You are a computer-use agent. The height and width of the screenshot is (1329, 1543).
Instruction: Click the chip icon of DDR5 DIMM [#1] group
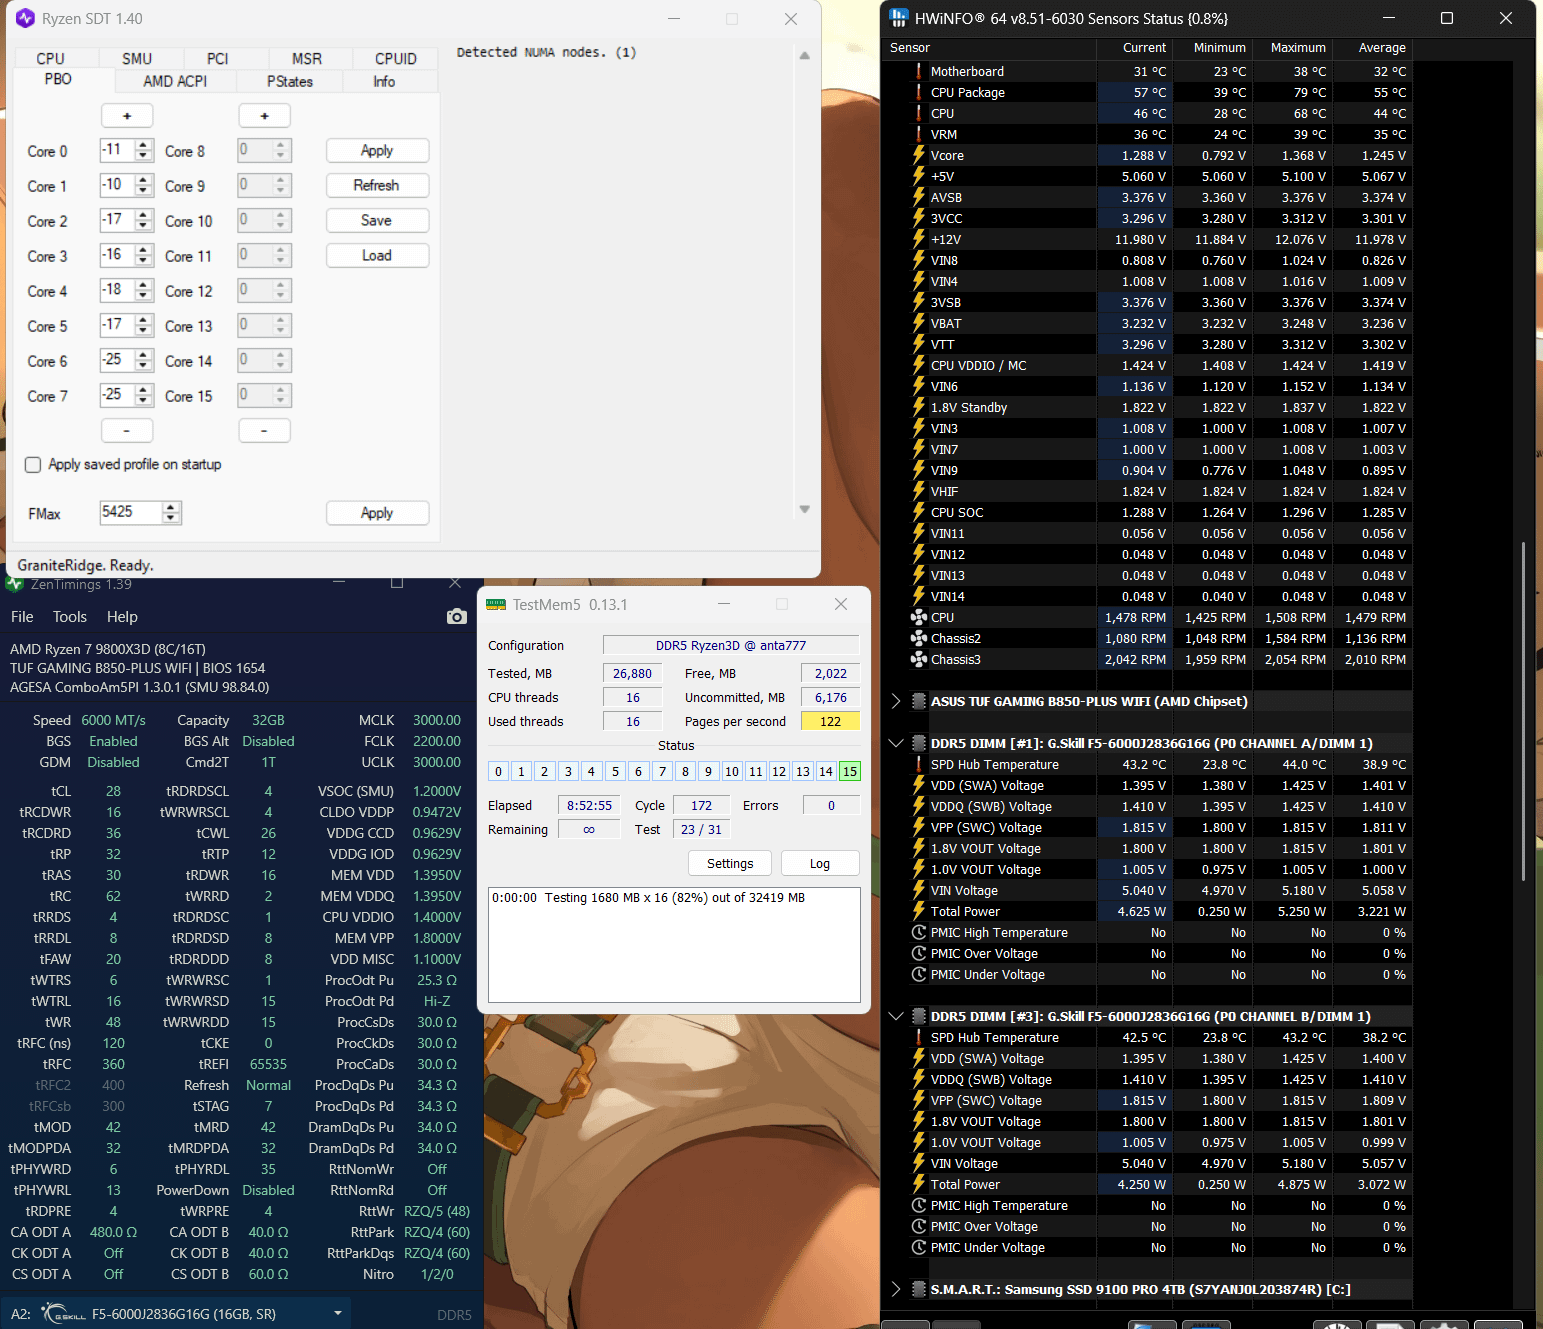point(919,743)
